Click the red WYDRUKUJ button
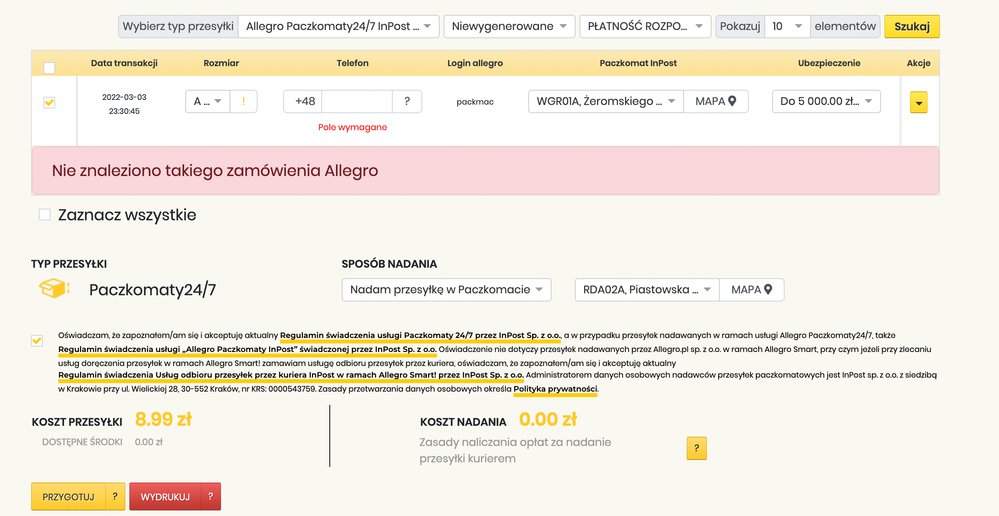The width and height of the screenshot is (999, 516). click(x=165, y=497)
